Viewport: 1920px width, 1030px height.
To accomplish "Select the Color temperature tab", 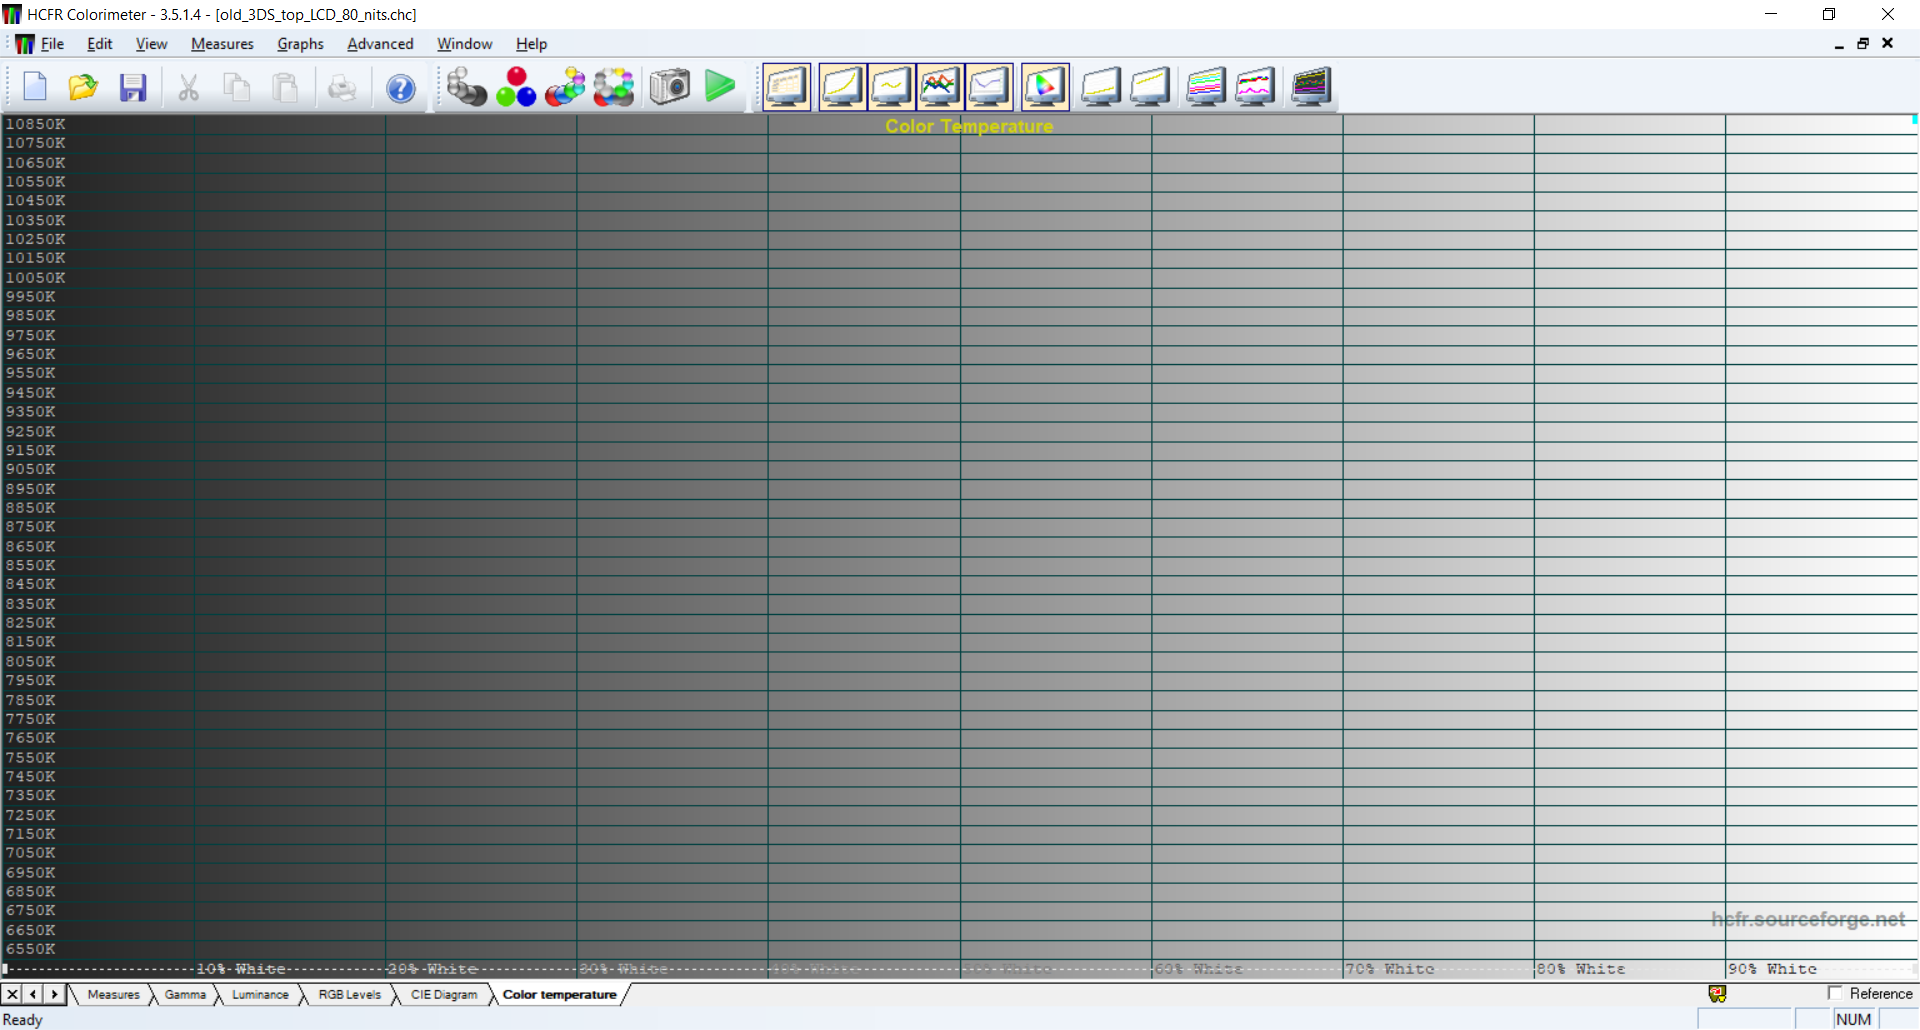I will tap(559, 995).
